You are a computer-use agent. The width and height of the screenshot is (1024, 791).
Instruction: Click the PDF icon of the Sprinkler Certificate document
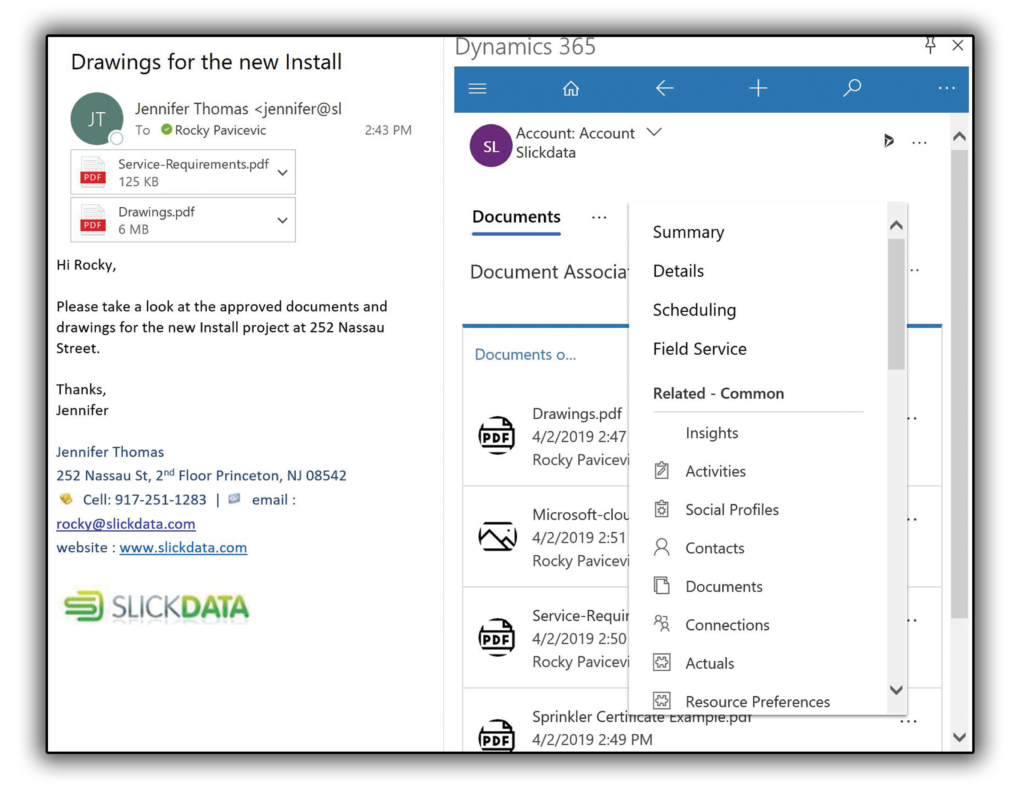497,735
